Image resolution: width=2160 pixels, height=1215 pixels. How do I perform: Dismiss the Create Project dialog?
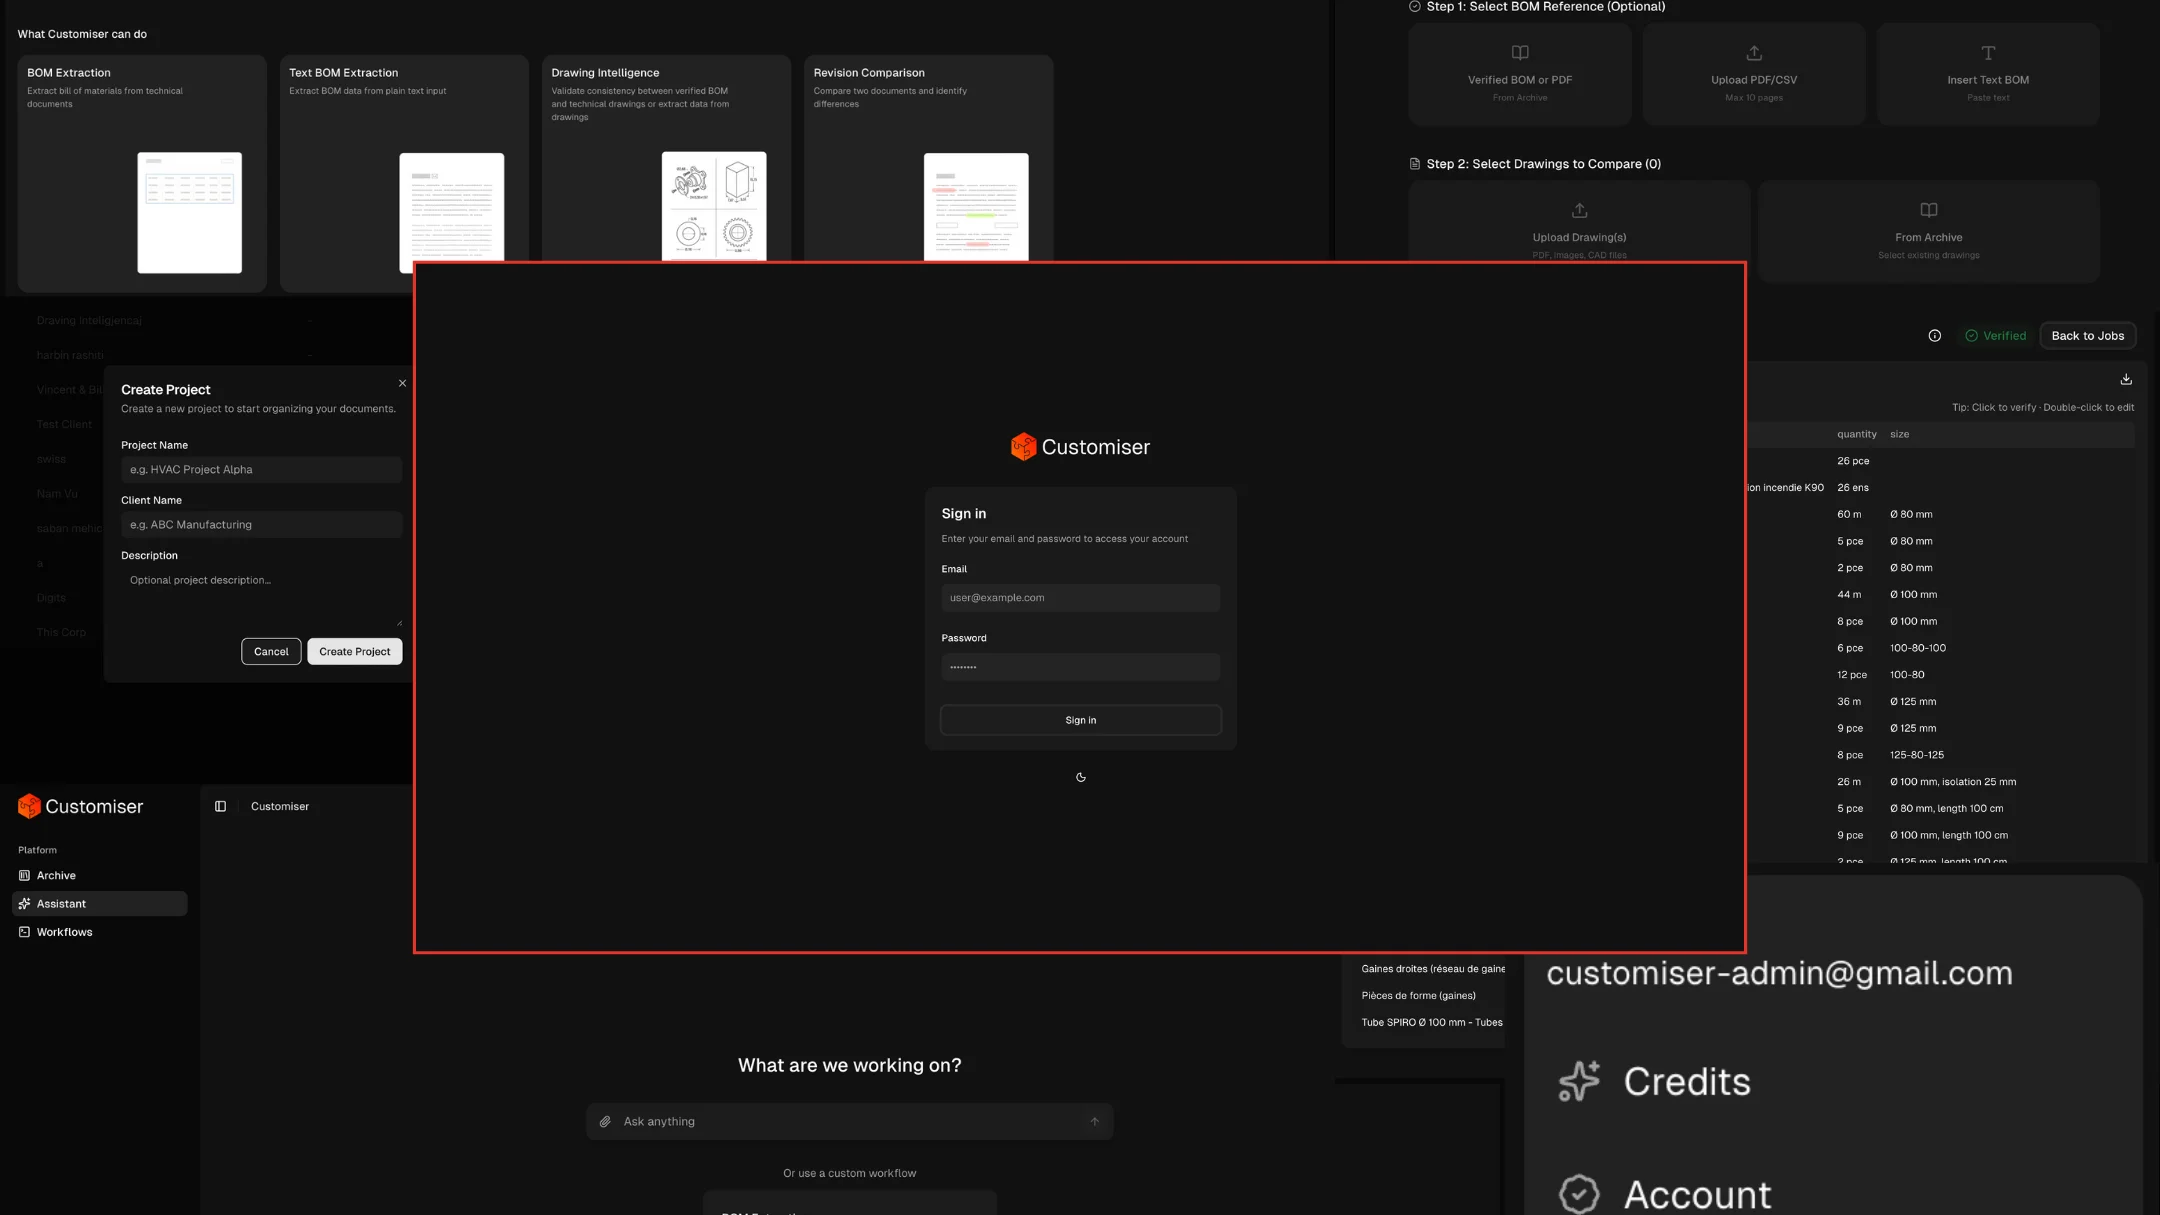pos(402,383)
